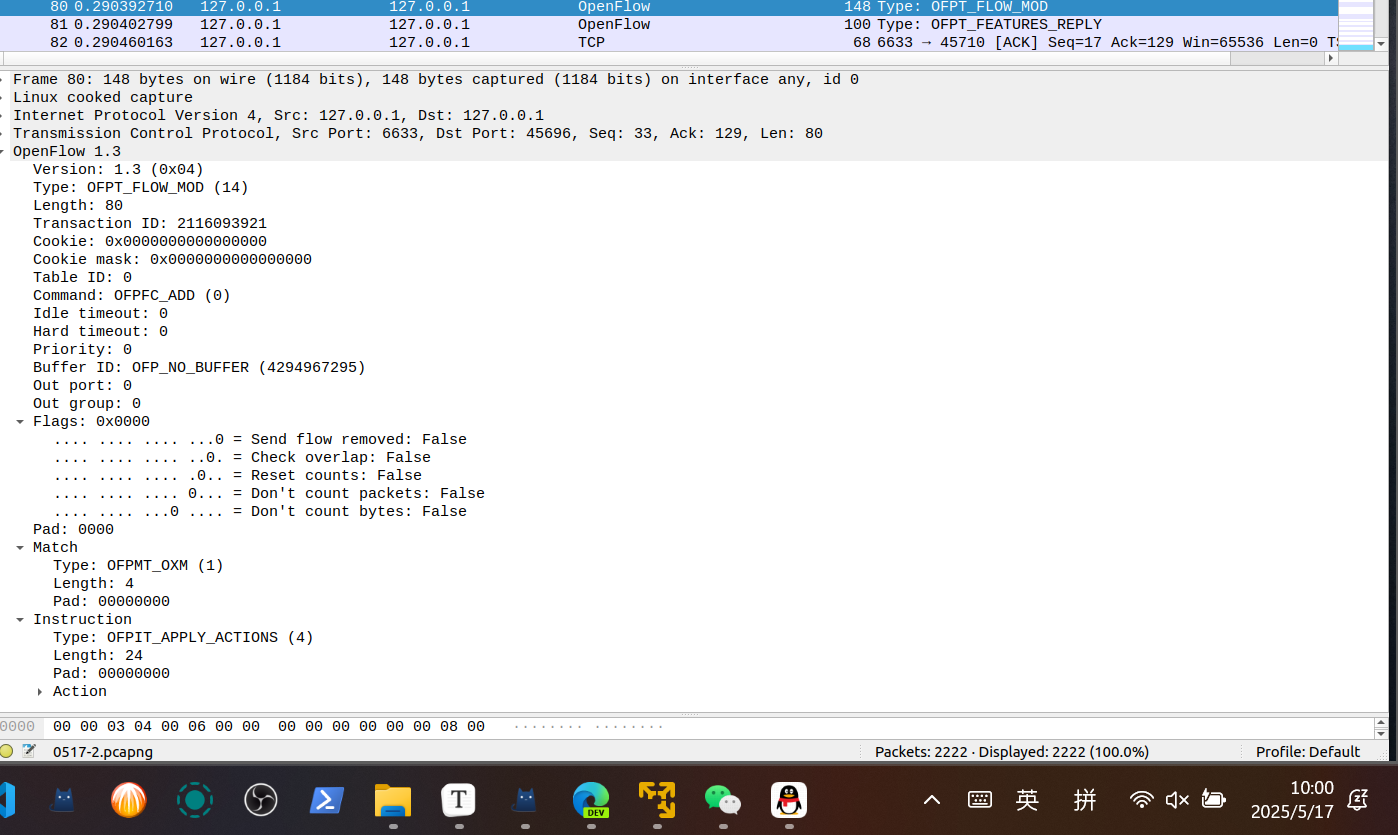Open the QQ penguin taskbar icon
Screen dimensions: 1398x835
[x=789, y=800]
